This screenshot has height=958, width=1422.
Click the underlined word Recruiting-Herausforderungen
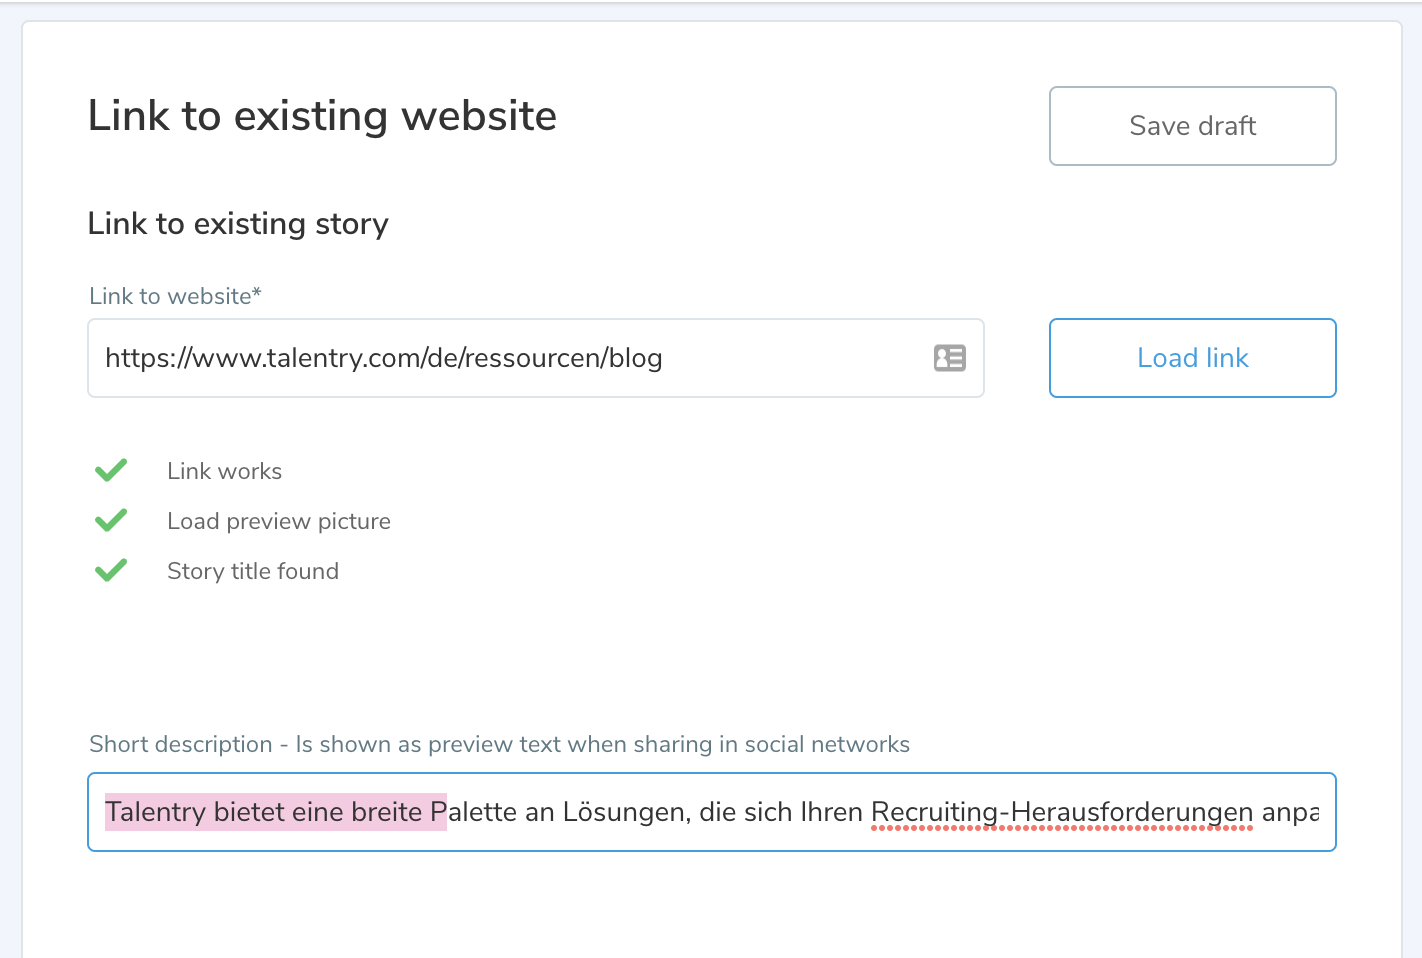coord(1061,812)
